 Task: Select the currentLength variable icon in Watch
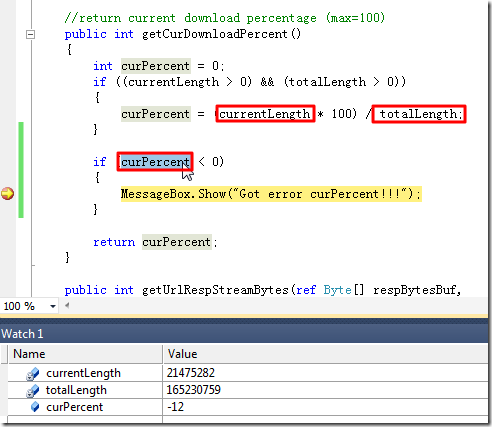coord(33,374)
